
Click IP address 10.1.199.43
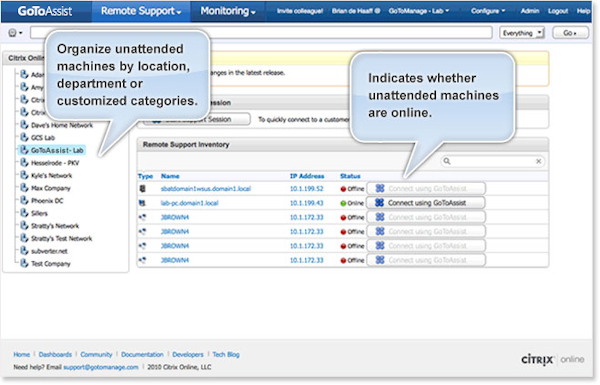307,203
